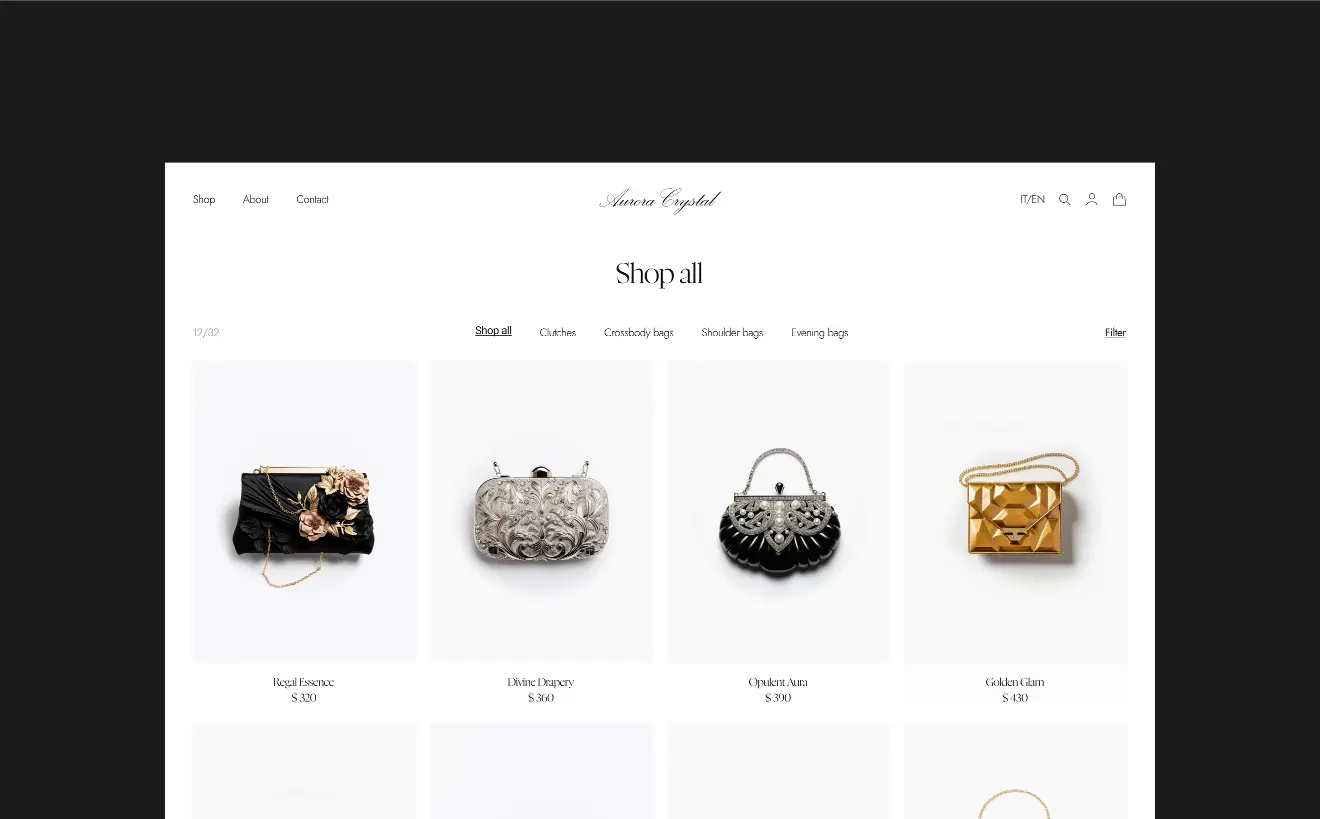1320x819 pixels.
Task: Go to the About page
Action: [256, 199]
